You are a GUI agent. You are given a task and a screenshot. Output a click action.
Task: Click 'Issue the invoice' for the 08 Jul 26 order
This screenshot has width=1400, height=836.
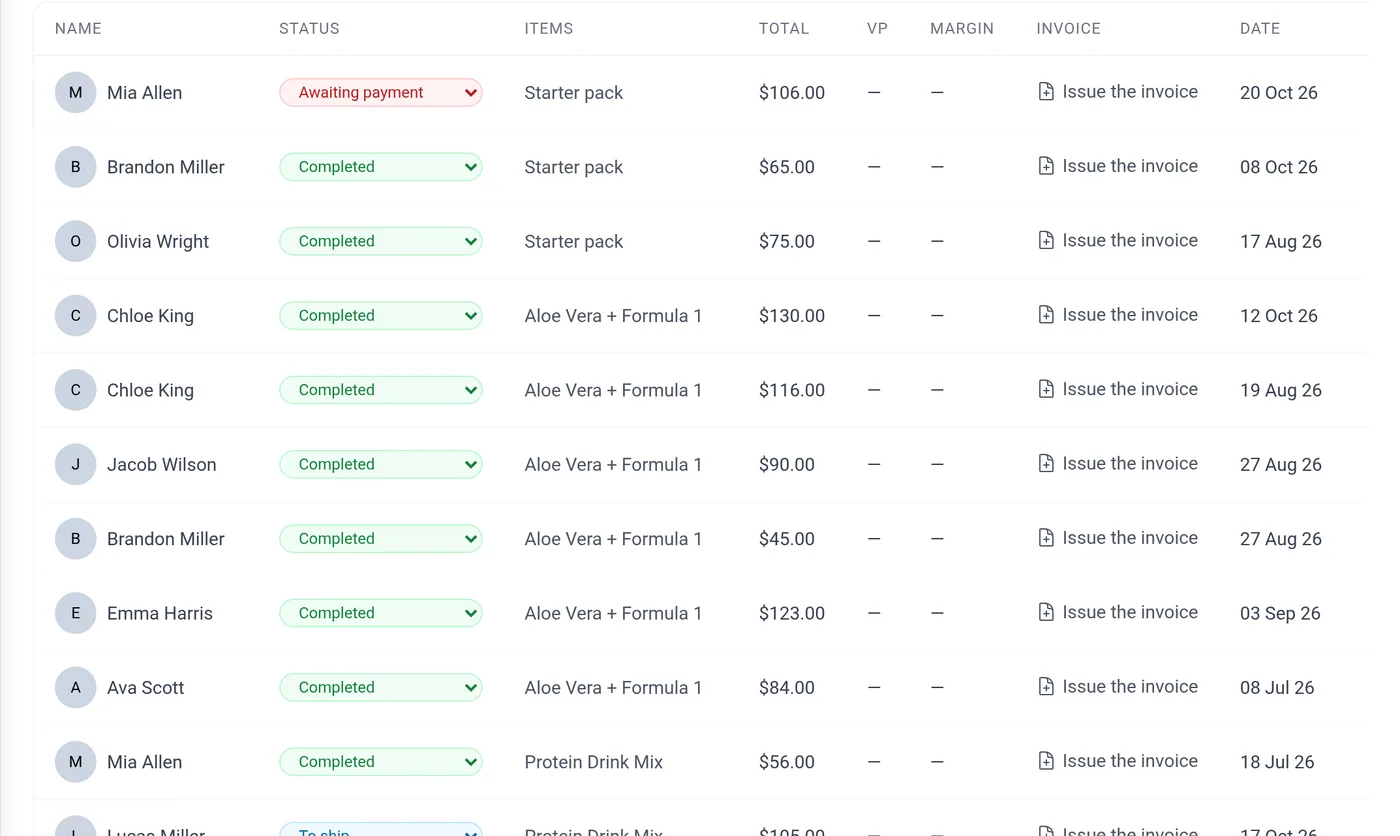(x=1130, y=687)
